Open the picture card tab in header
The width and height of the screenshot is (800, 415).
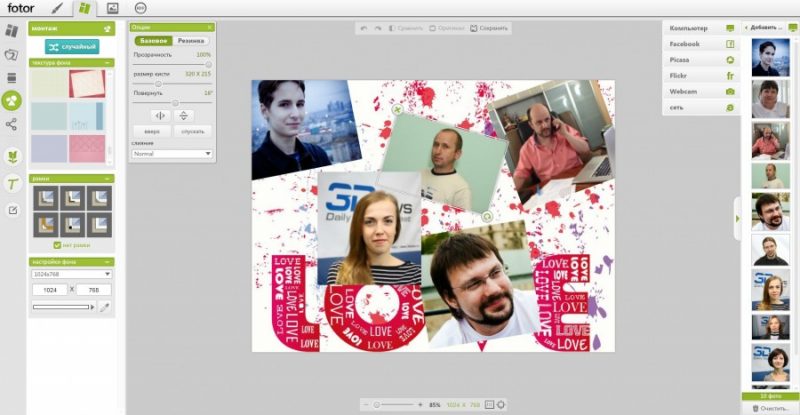click(x=112, y=8)
